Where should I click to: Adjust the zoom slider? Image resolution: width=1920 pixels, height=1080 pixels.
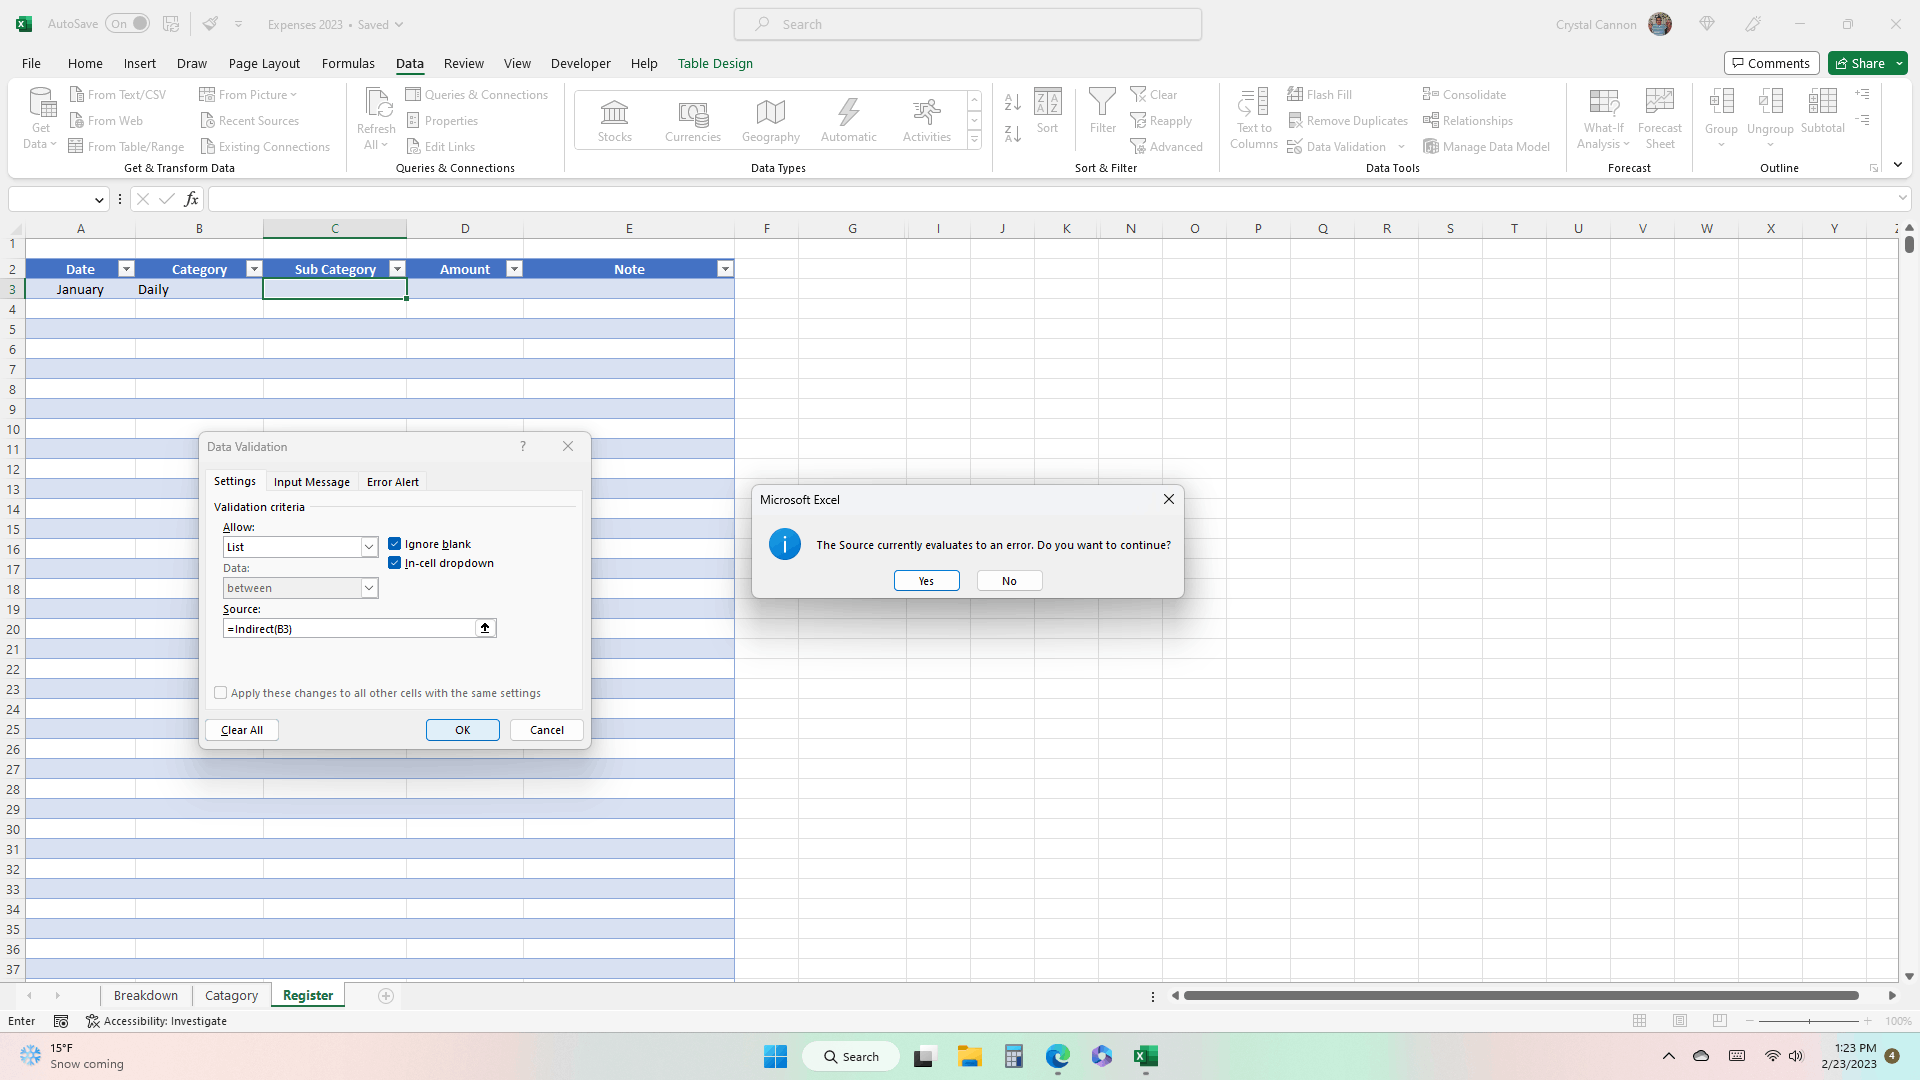(x=1810, y=1021)
